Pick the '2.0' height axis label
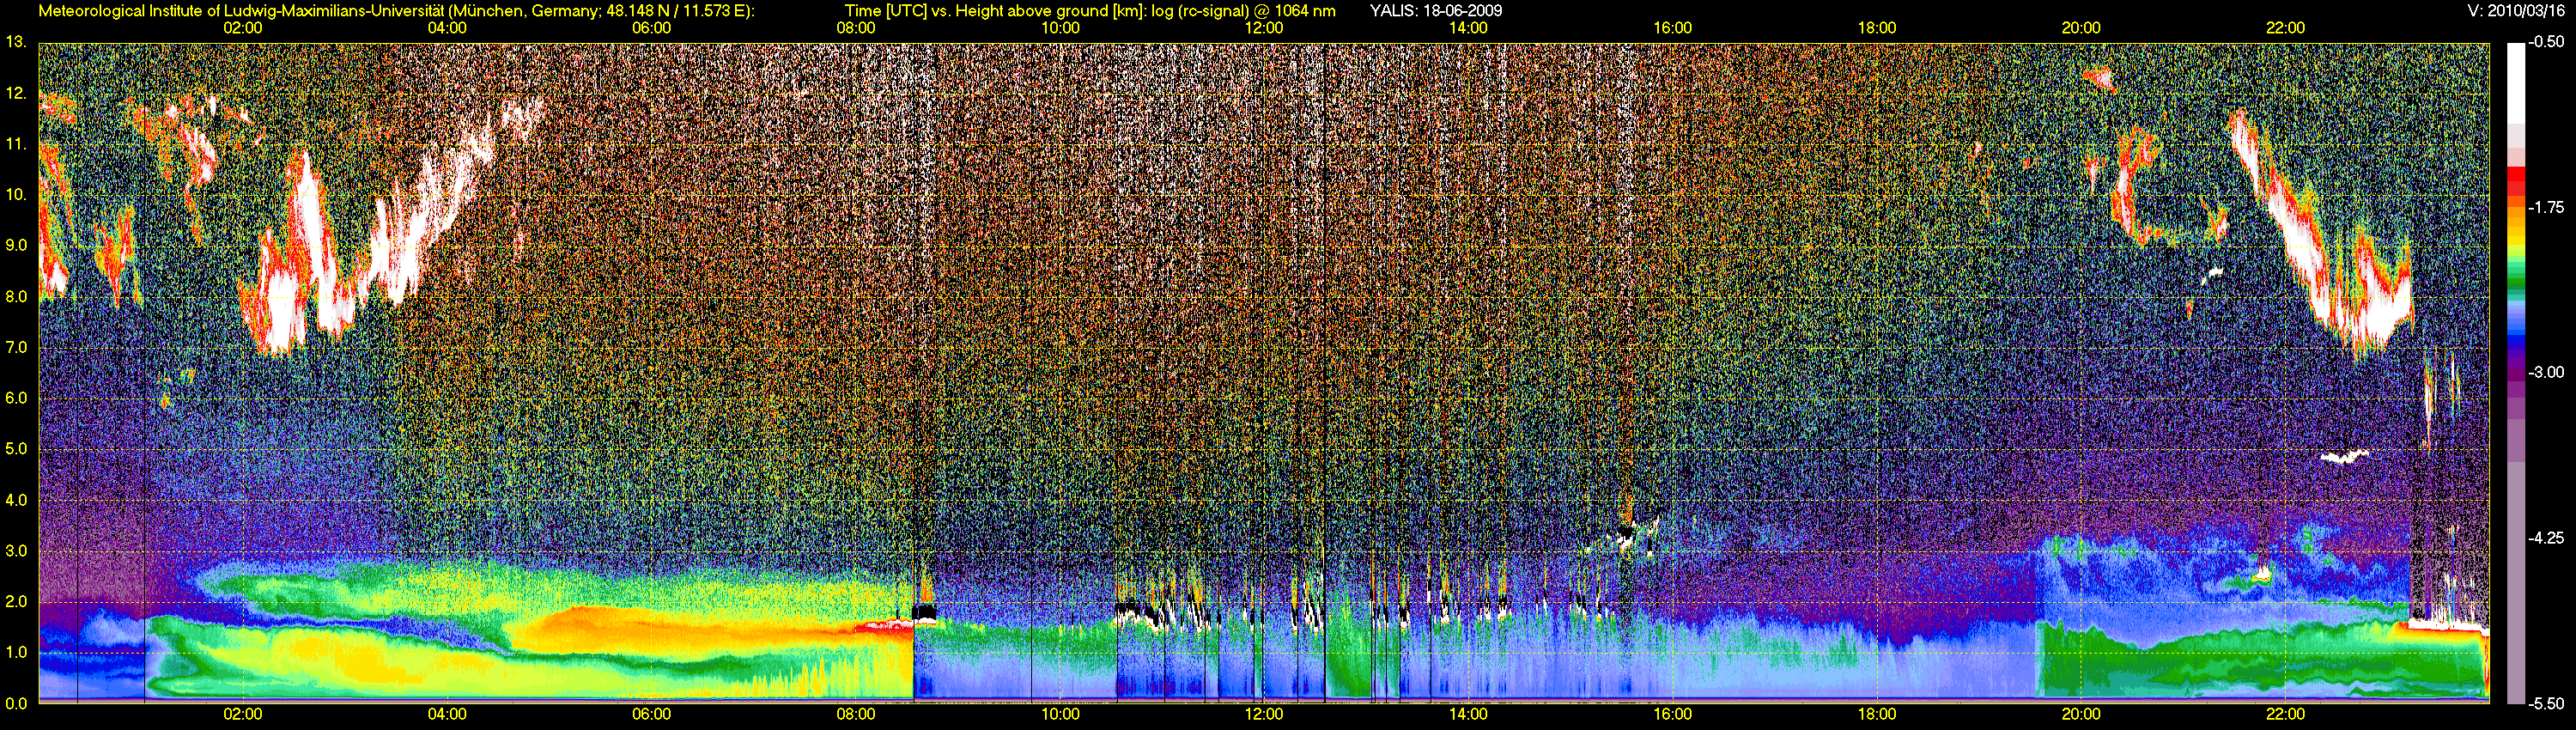 16,602
